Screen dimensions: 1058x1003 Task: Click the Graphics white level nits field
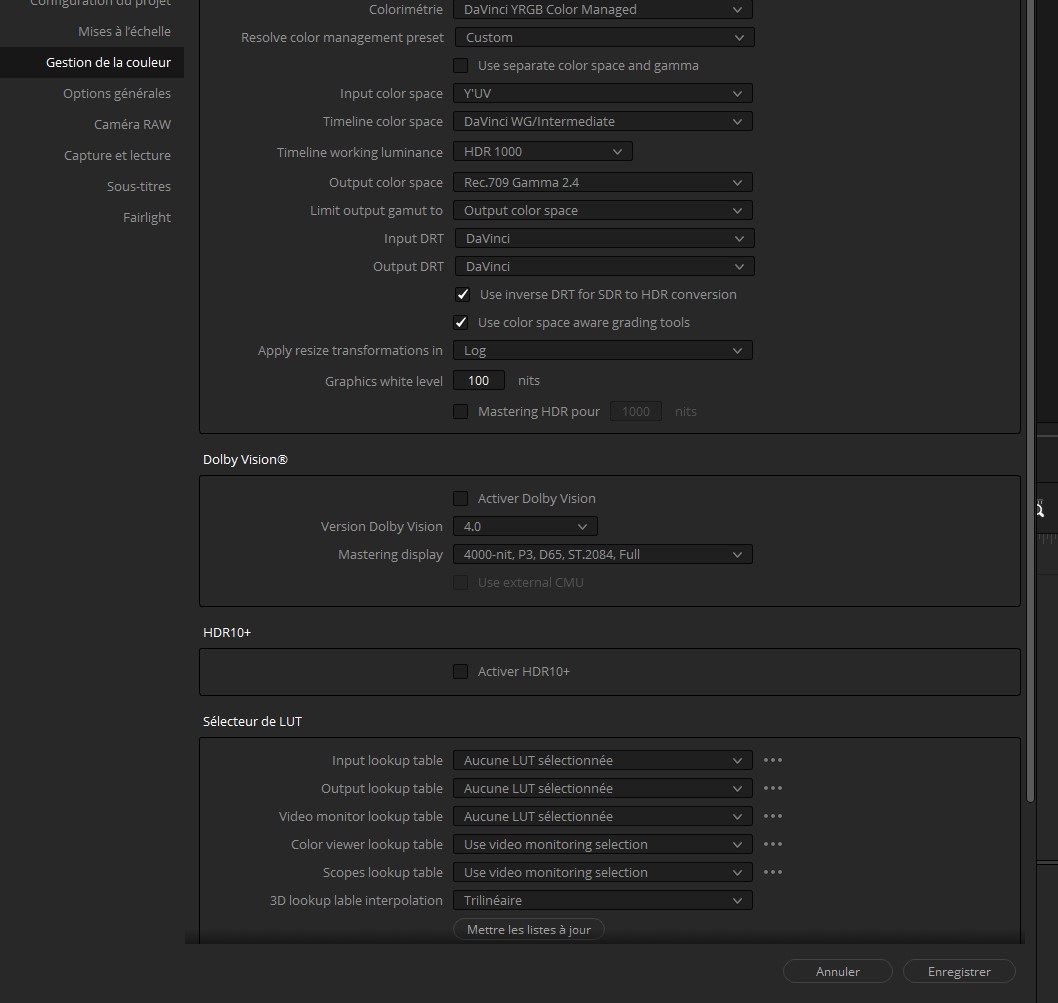point(479,380)
